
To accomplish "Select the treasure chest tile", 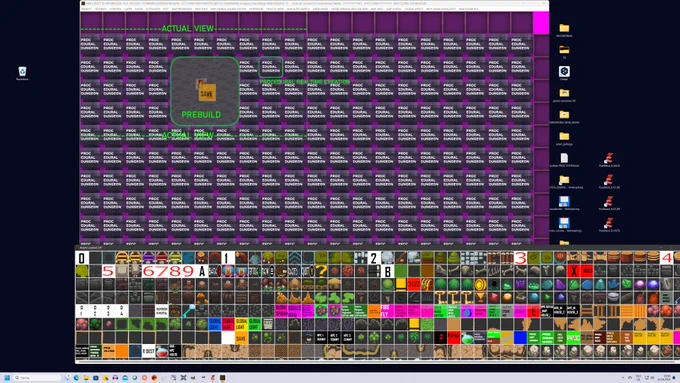I will pyautogui.click(x=427, y=285).
